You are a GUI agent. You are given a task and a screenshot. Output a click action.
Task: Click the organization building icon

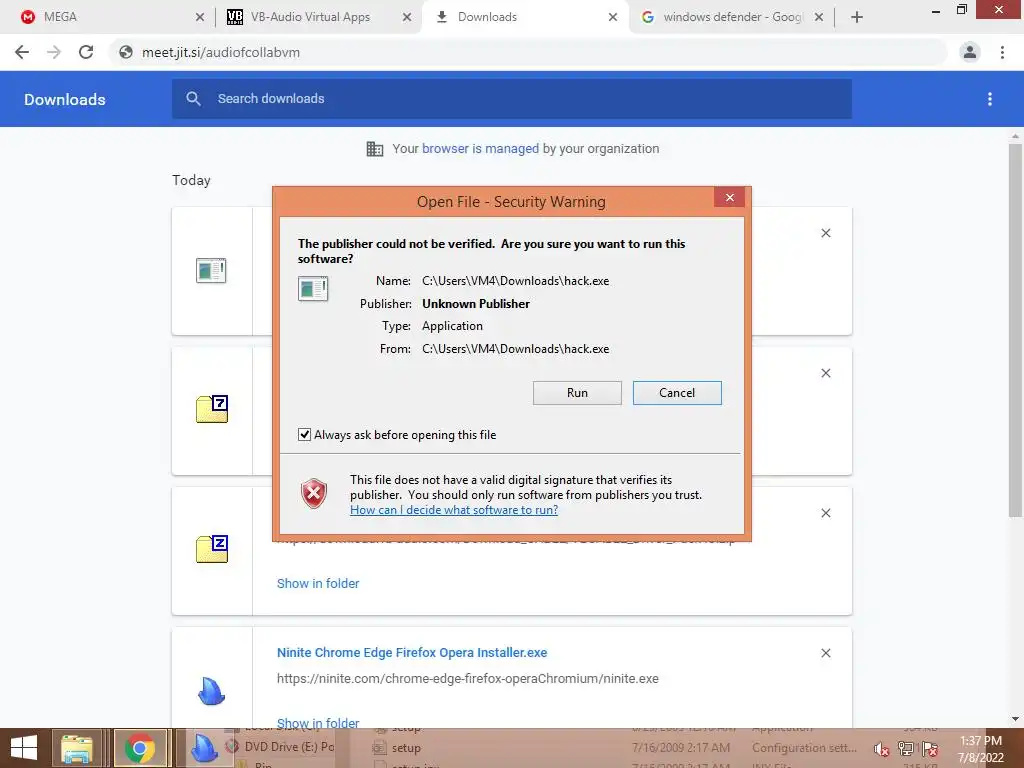(375, 149)
